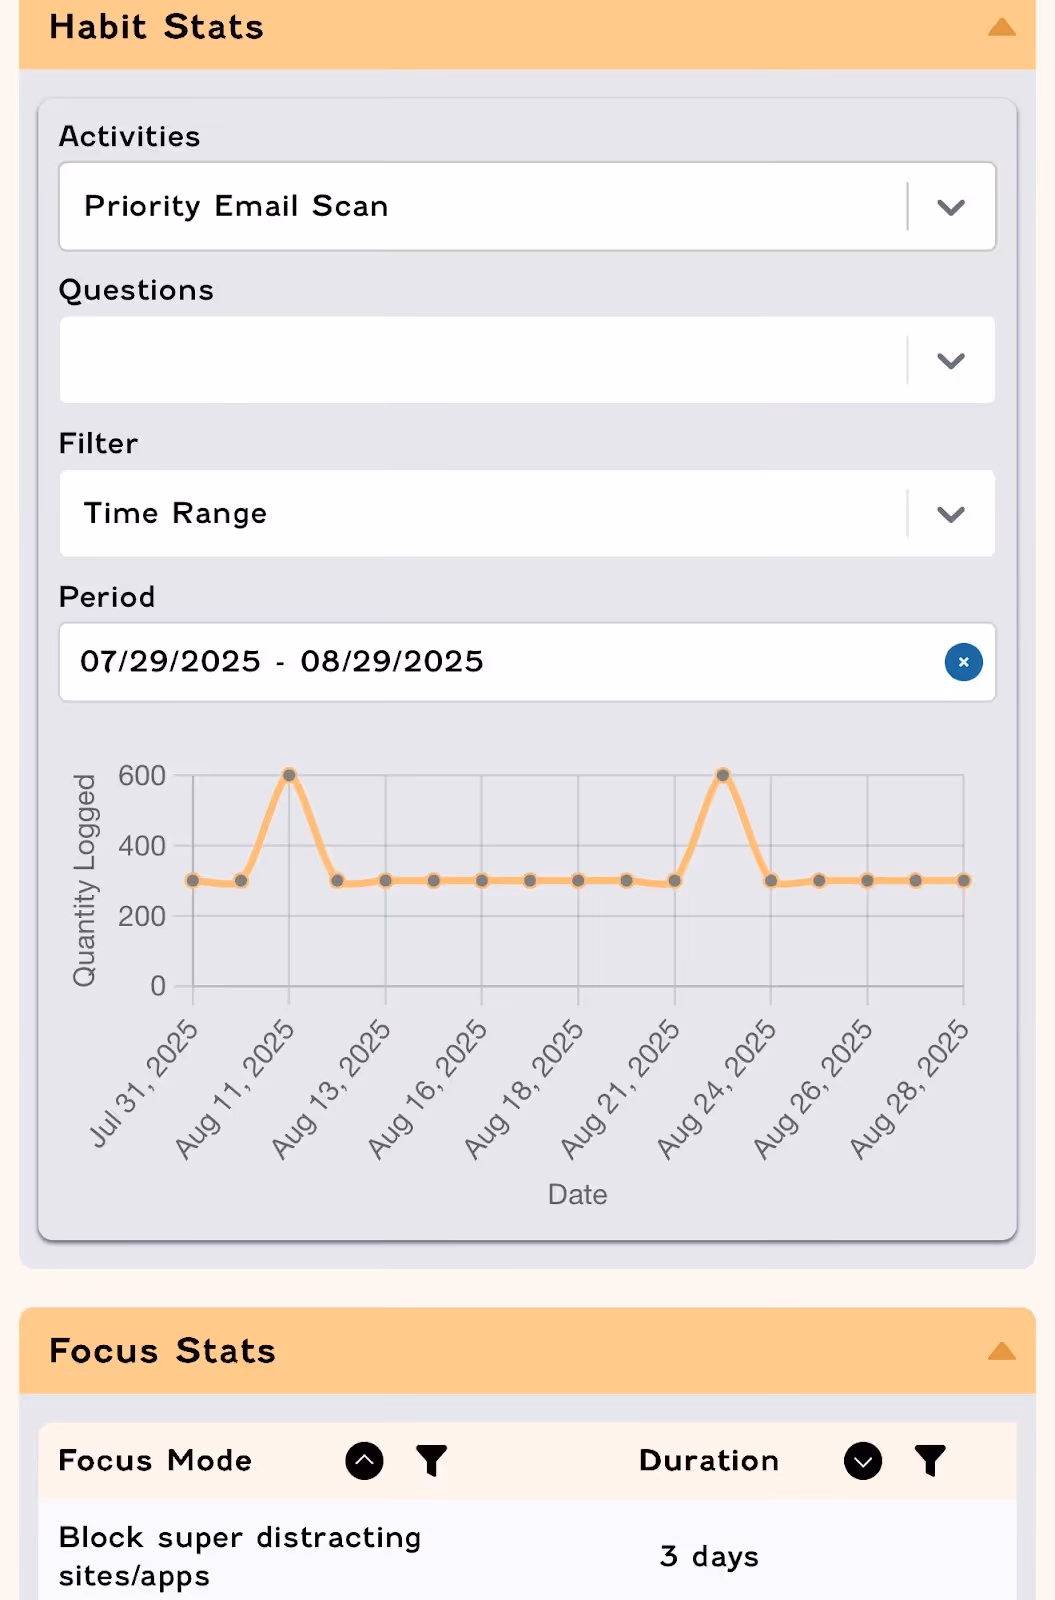The height and width of the screenshot is (1600, 1055).
Task: Click the 600 y-axis value
Action: pos(142,776)
